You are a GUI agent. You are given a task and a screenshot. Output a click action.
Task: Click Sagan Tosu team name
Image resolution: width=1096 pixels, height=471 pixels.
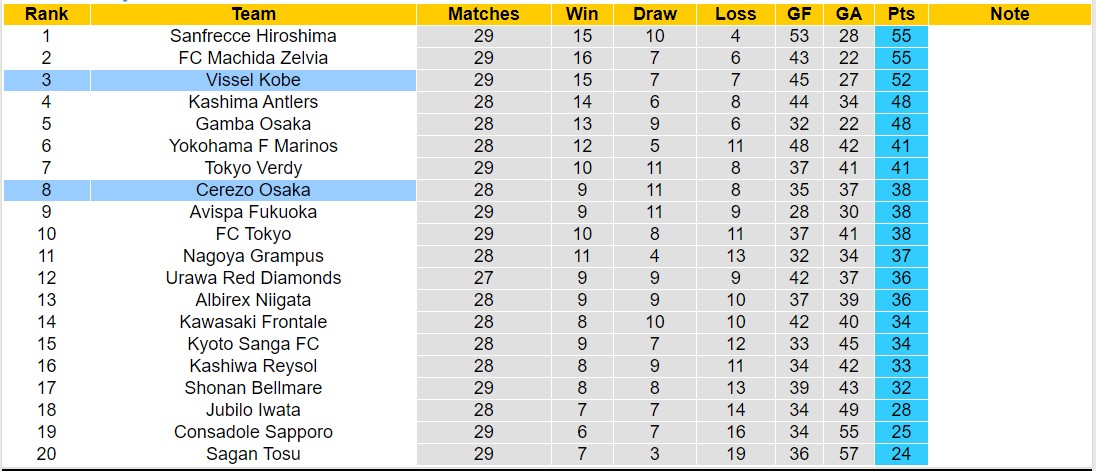[x=253, y=454]
